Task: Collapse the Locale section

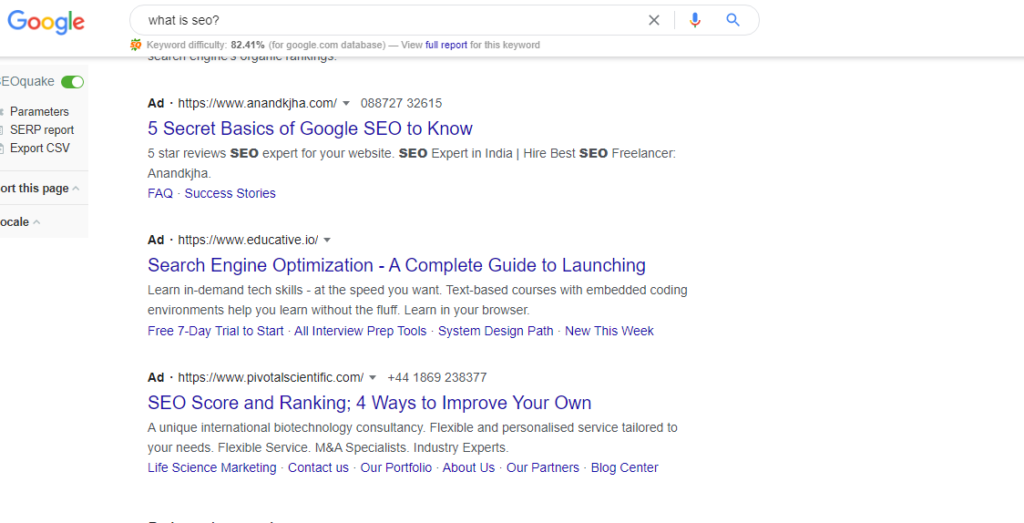Action: pyautogui.click(x=37, y=222)
